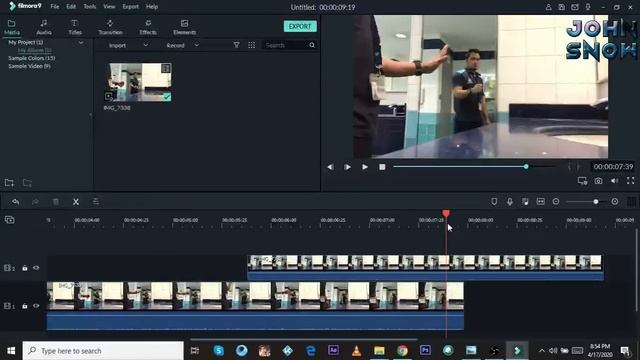Click the preview volume speaker icon
The image size is (640, 360).
point(614,181)
